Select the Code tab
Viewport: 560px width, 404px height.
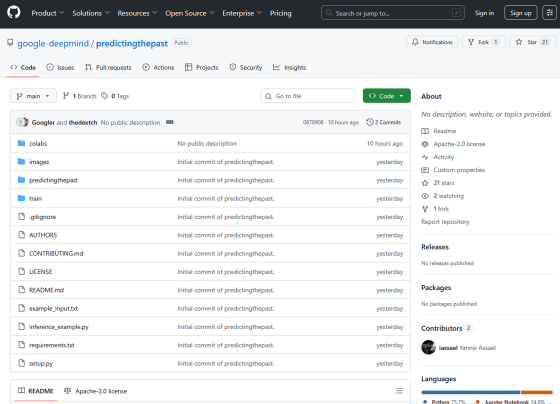pos(23,67)
